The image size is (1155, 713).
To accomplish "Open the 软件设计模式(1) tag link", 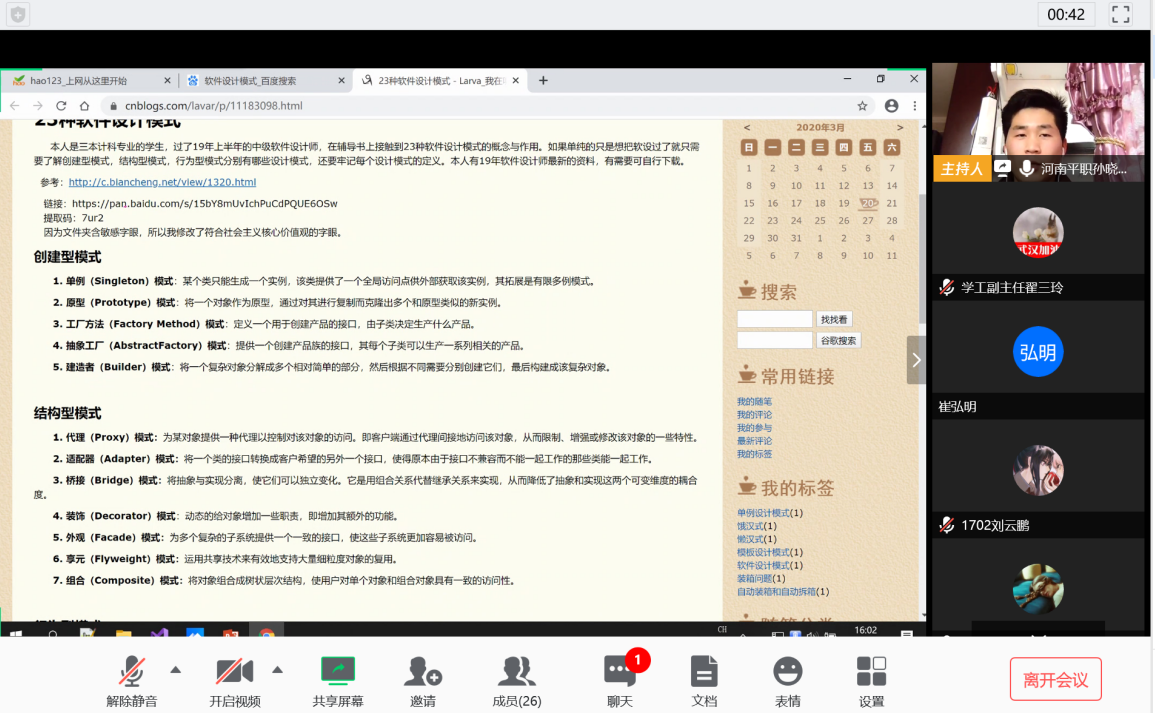I will click(x=770, y=566).
